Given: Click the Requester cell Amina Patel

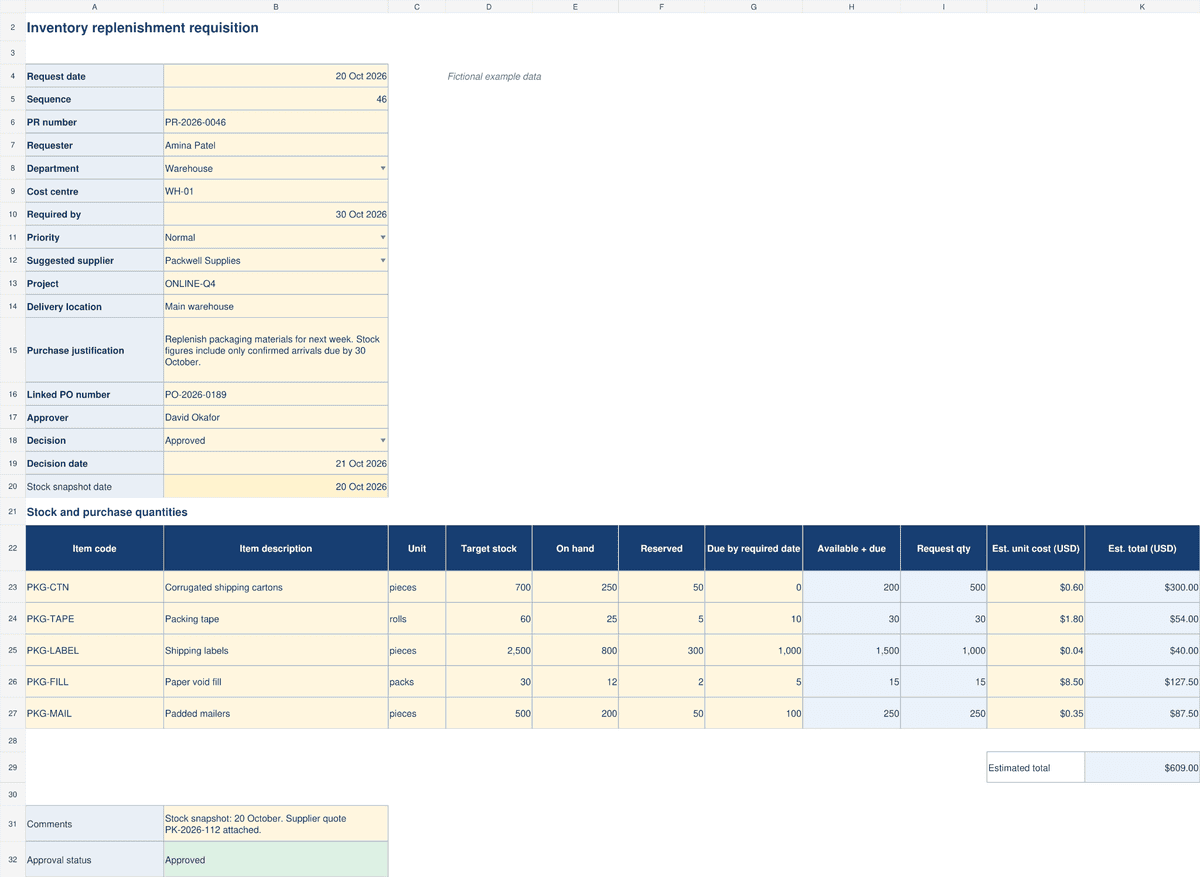Looking at the screenshot, I should coord(276,145).
